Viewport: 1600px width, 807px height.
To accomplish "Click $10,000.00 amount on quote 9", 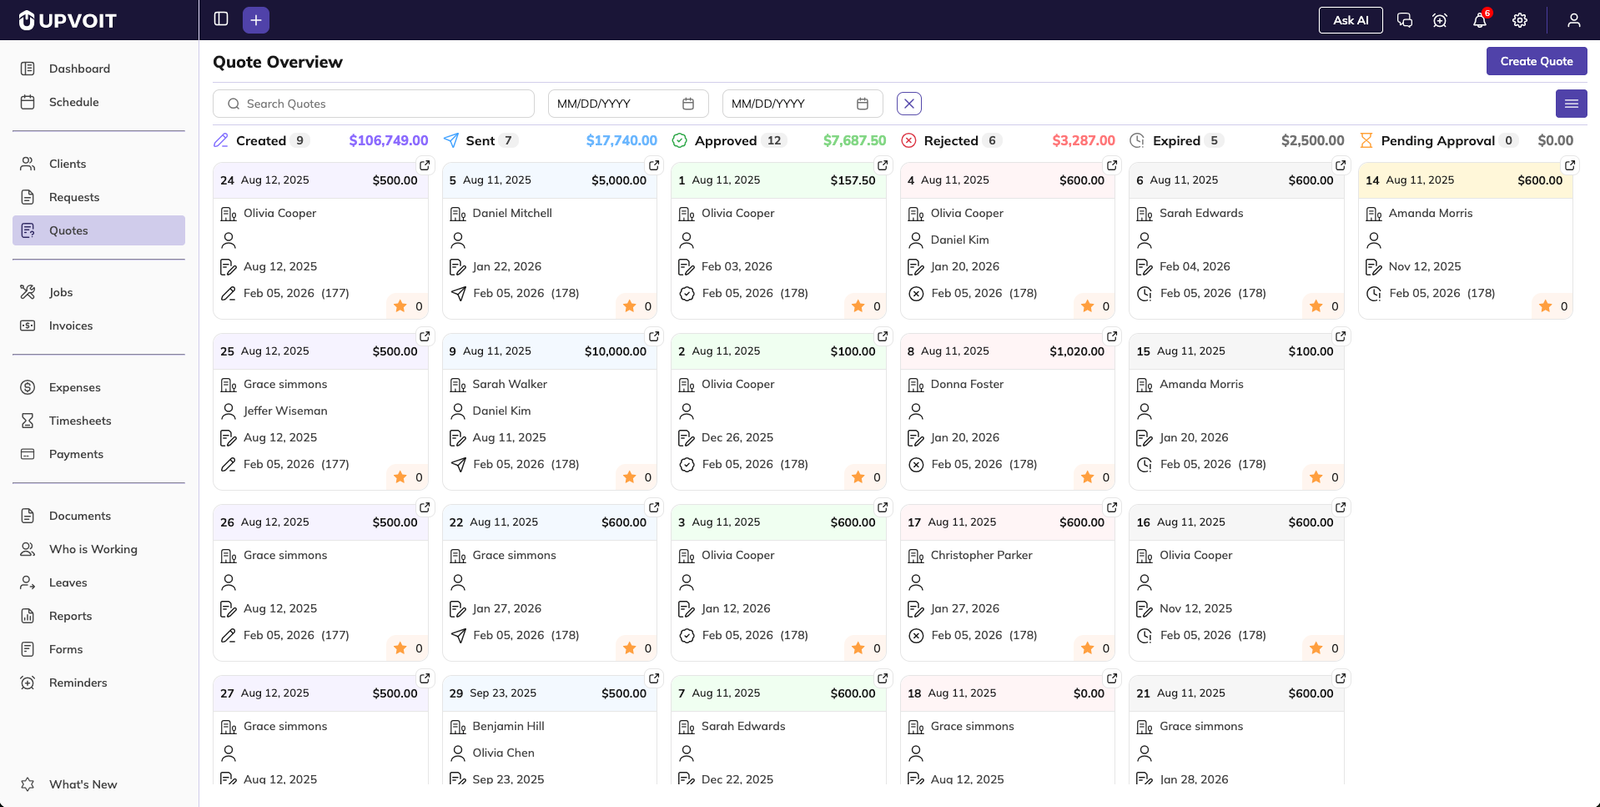I will pos(615,351).
